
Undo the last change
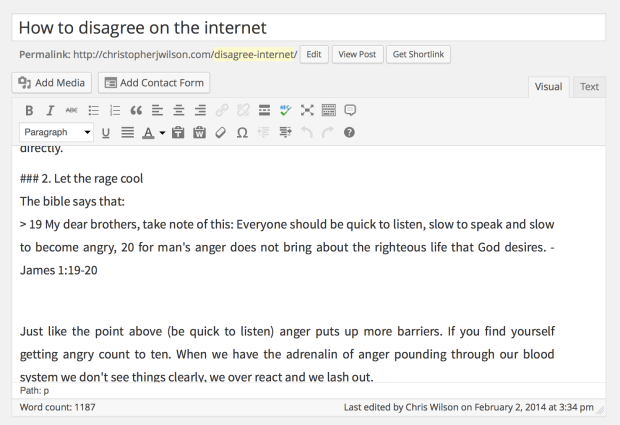[306, 132]
